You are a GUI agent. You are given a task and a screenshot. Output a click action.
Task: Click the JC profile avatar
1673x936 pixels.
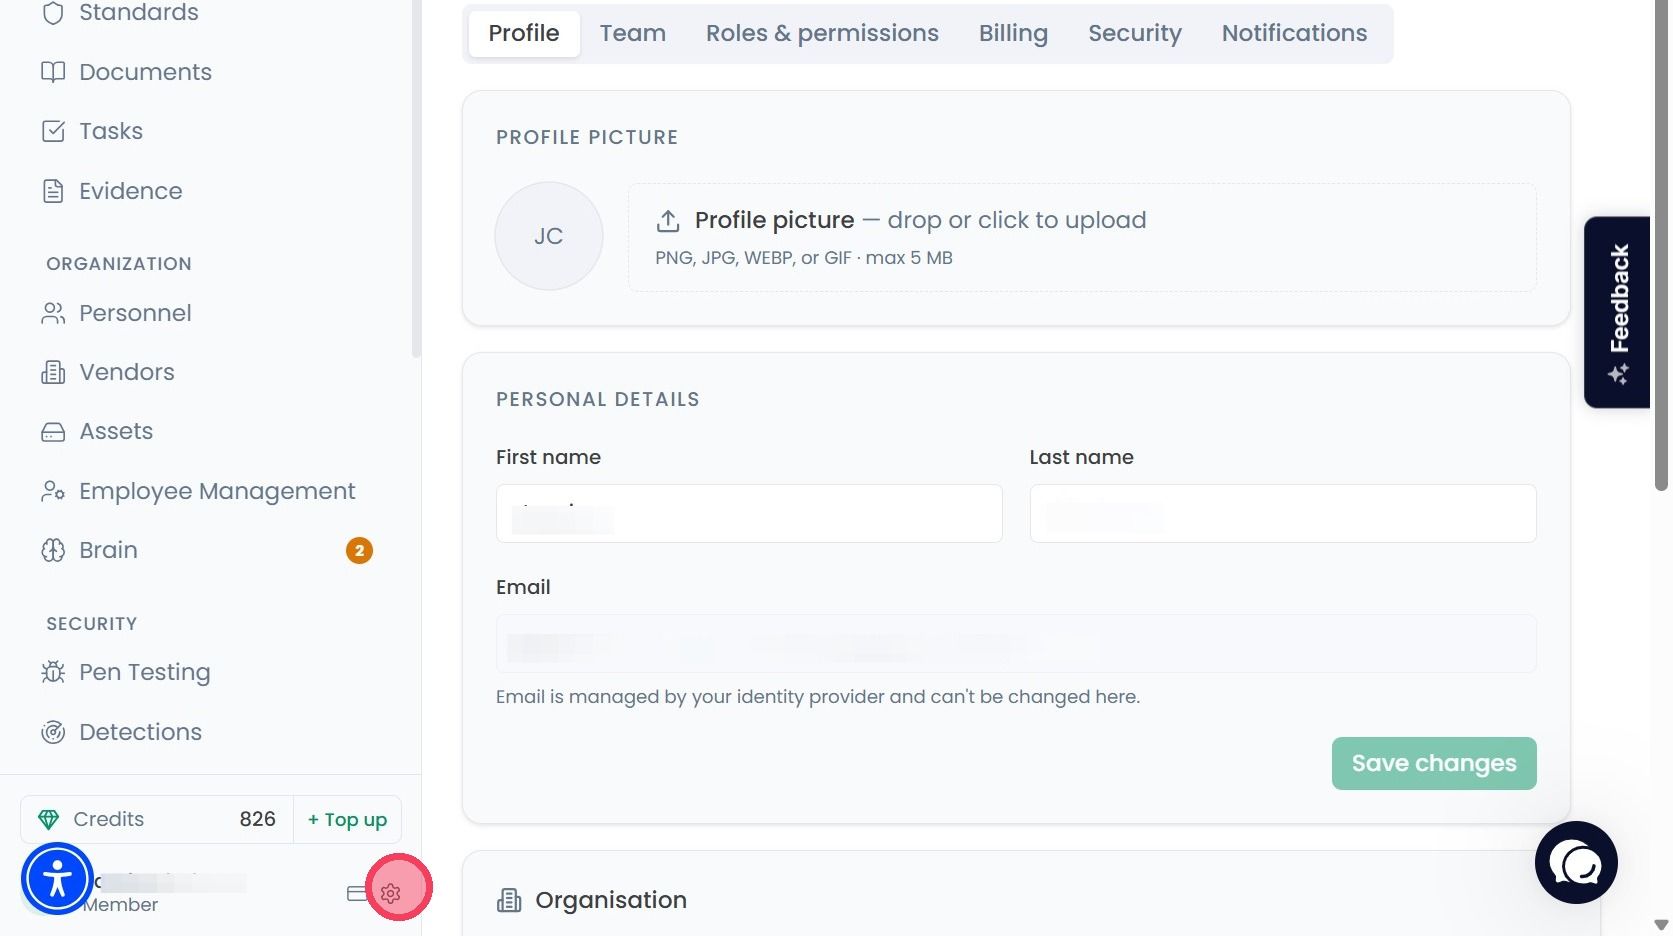coord(549,236)
